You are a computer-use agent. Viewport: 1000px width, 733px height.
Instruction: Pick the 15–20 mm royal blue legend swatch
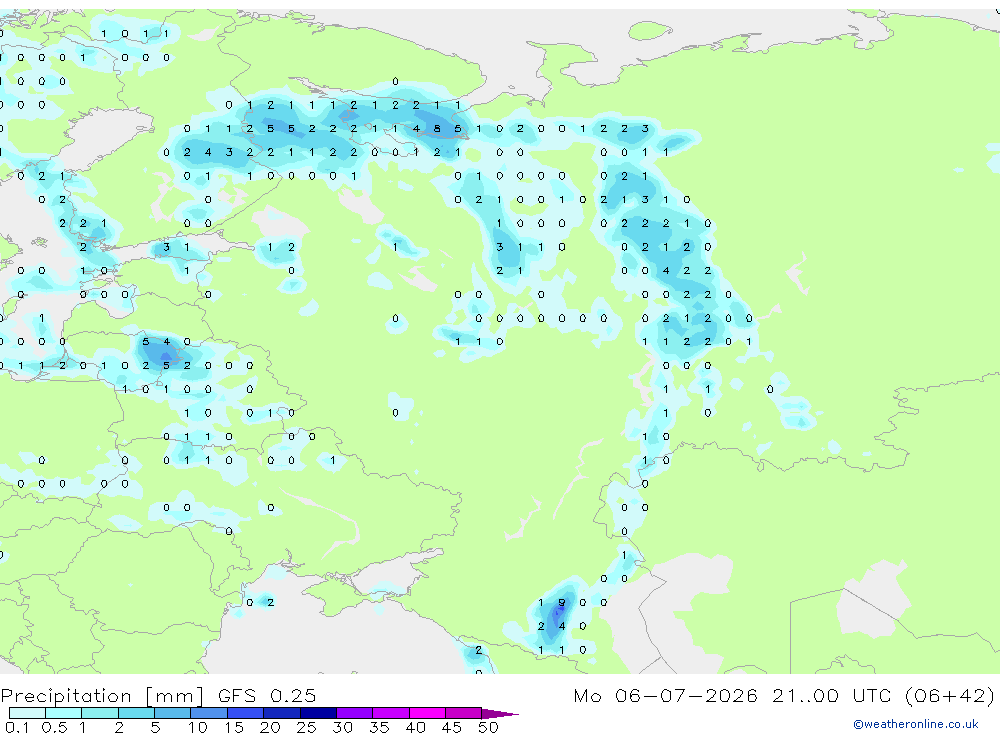(246, 713)
